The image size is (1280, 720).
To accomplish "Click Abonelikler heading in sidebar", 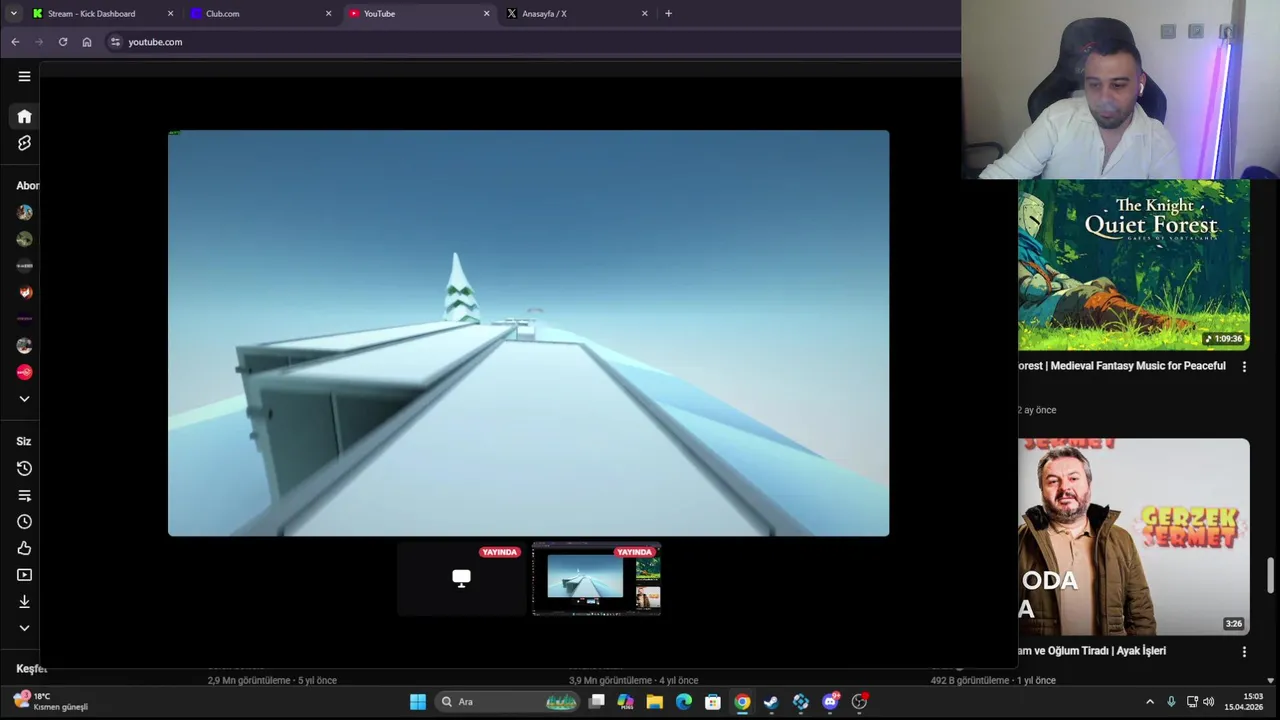I will click(x=28, y=186).
